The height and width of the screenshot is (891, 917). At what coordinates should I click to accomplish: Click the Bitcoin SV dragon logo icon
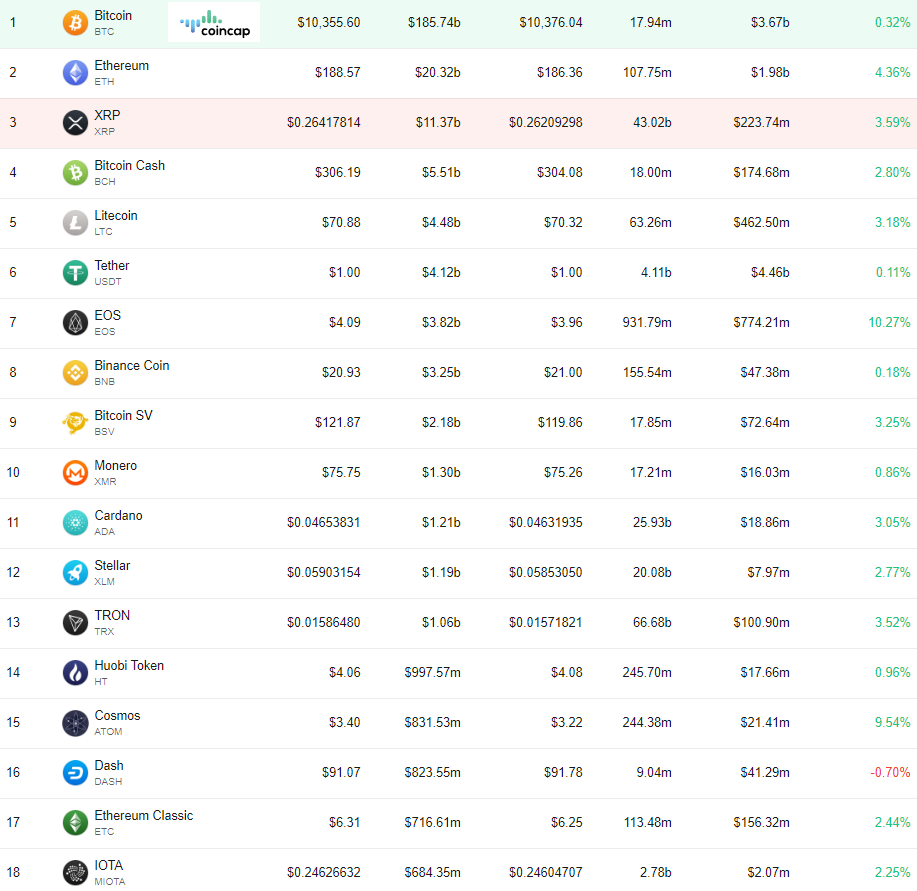pyautogui.click(x=75, y=423)
